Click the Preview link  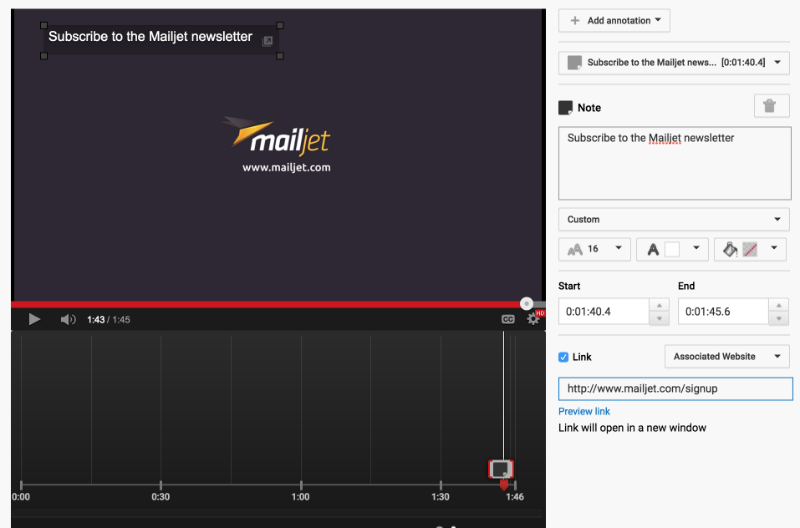click(584, 411)
